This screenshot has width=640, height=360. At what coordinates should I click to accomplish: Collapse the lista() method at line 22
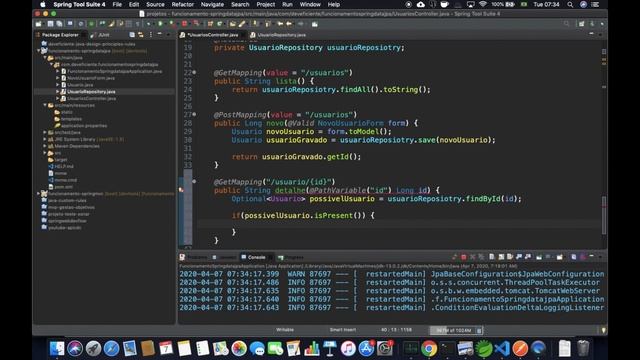tap(194, 73)
